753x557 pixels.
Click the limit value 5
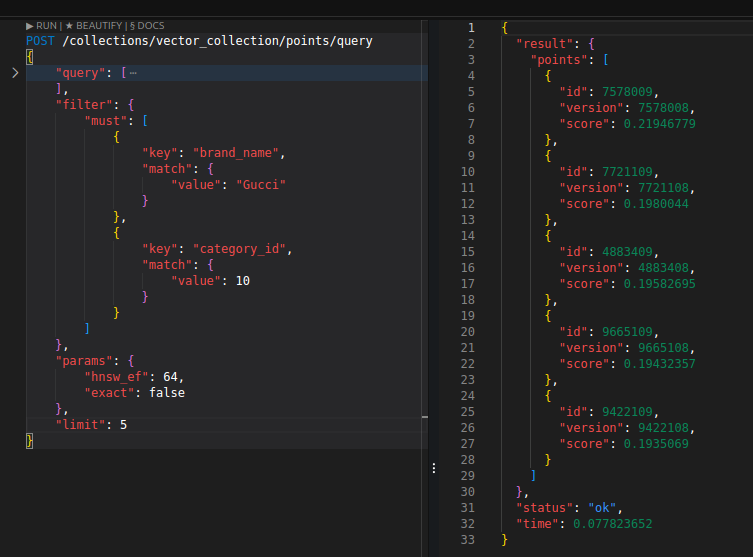pyautogui.click(x=123, y=425)
